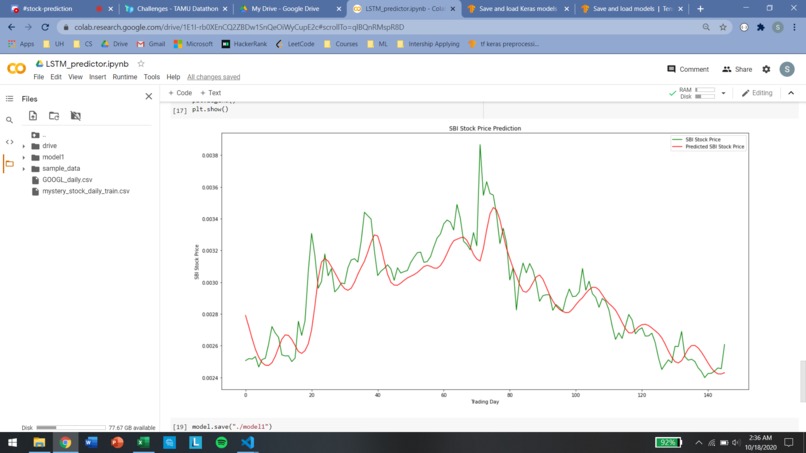806x453 pixels.
Task: Open the browser extensions puzzle icon
Action: click(761, 27)
